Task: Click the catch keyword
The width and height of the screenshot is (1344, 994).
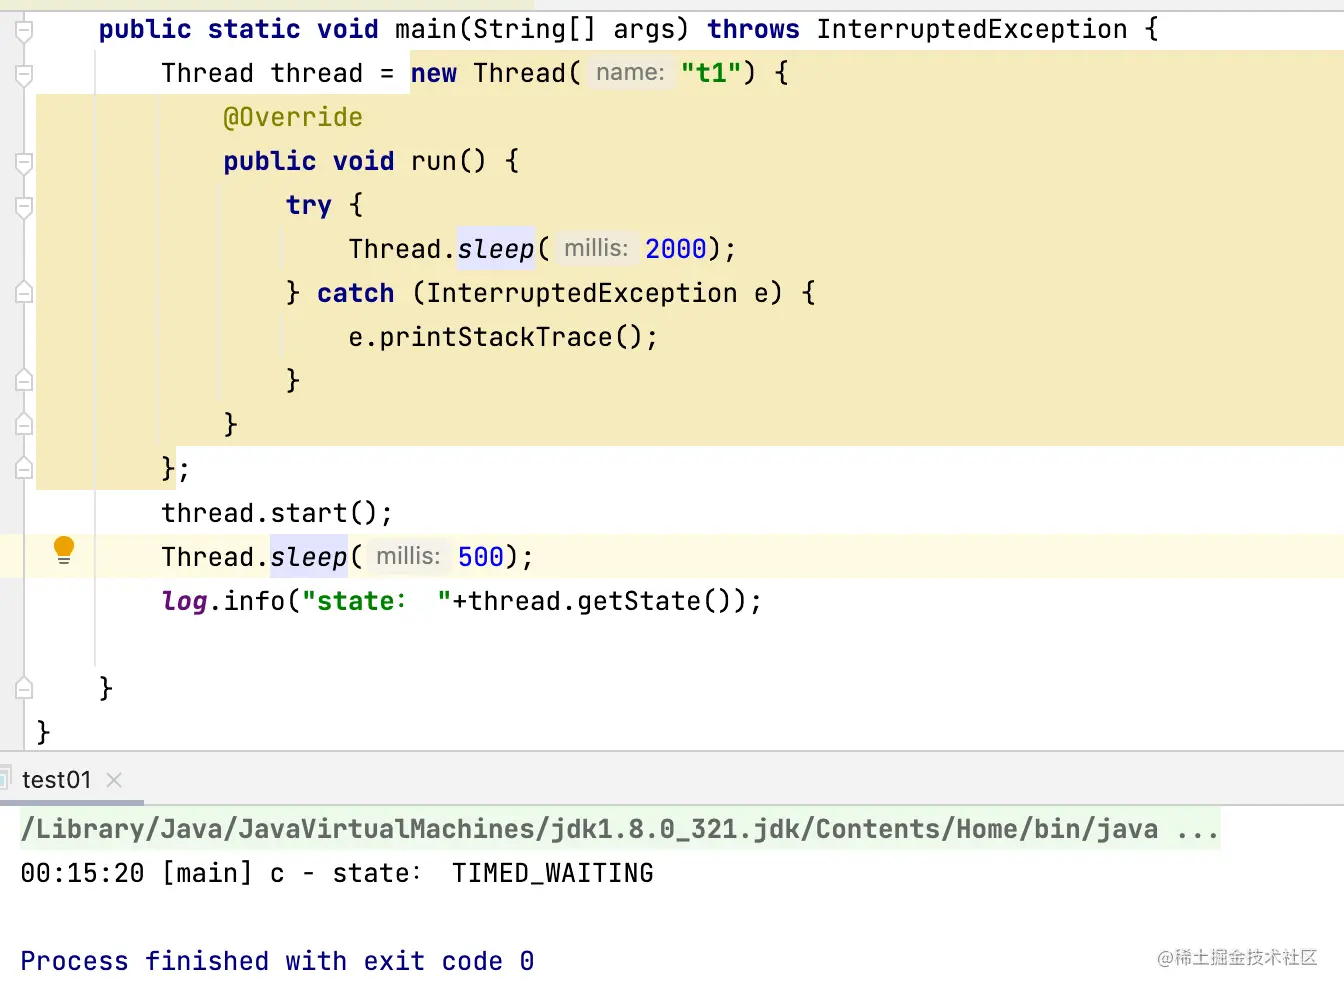Action: point(356,293)
